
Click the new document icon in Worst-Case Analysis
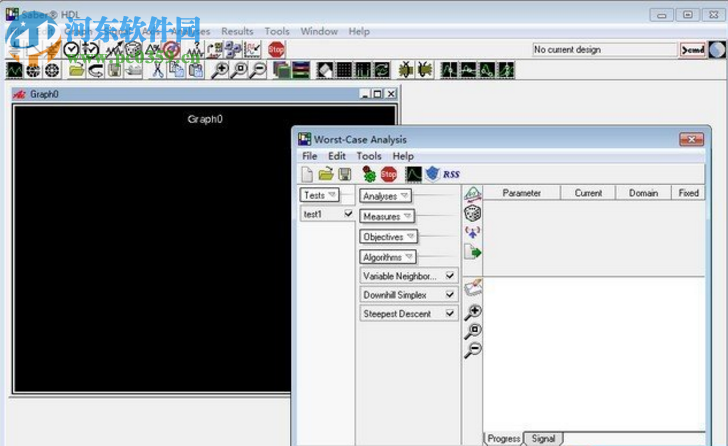(x=307, y=175)
